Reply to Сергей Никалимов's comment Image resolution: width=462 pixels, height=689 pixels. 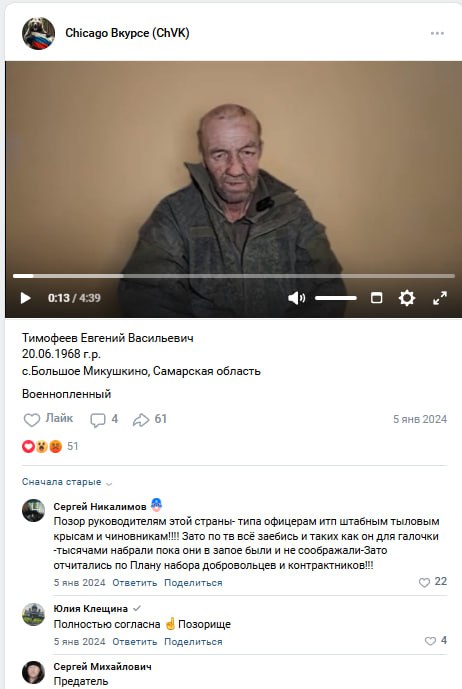[x=135, y=583]
